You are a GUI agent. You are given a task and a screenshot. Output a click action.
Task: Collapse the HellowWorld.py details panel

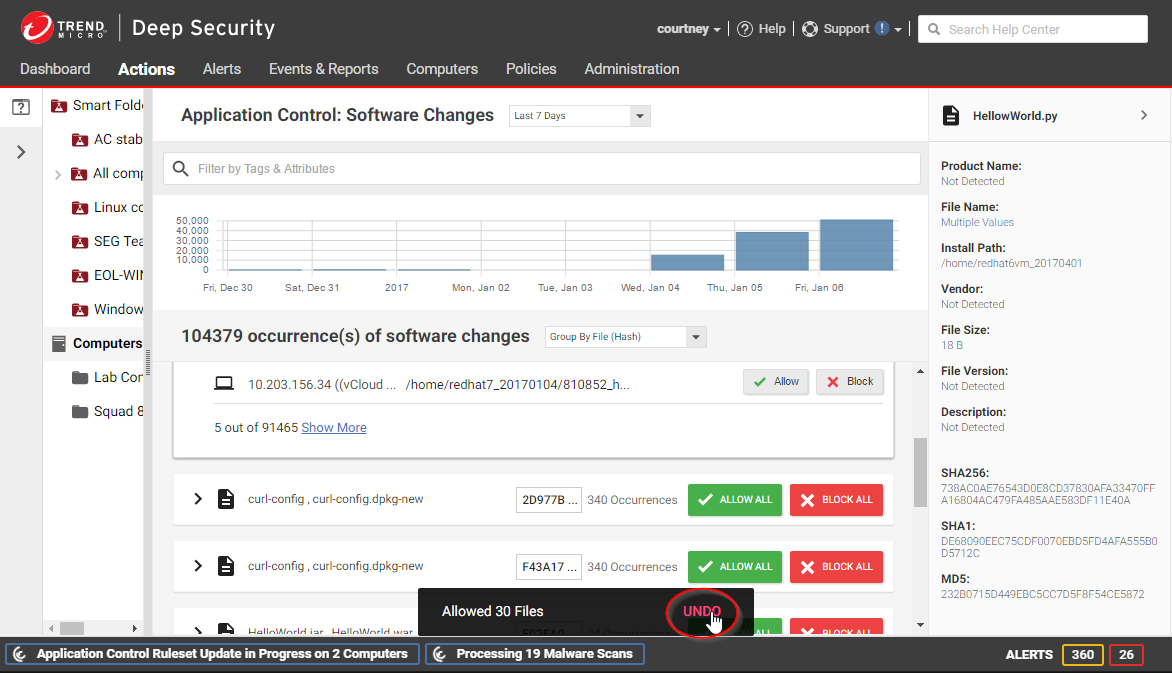point(1144,115)
